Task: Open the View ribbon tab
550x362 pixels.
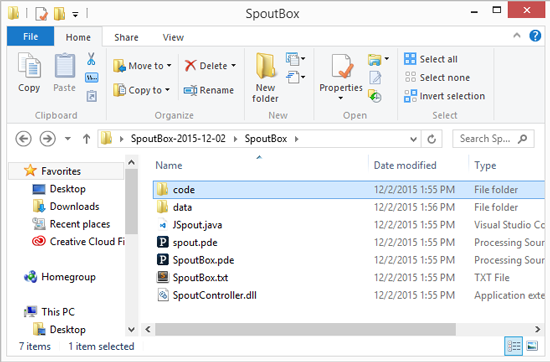Action: 173,37
